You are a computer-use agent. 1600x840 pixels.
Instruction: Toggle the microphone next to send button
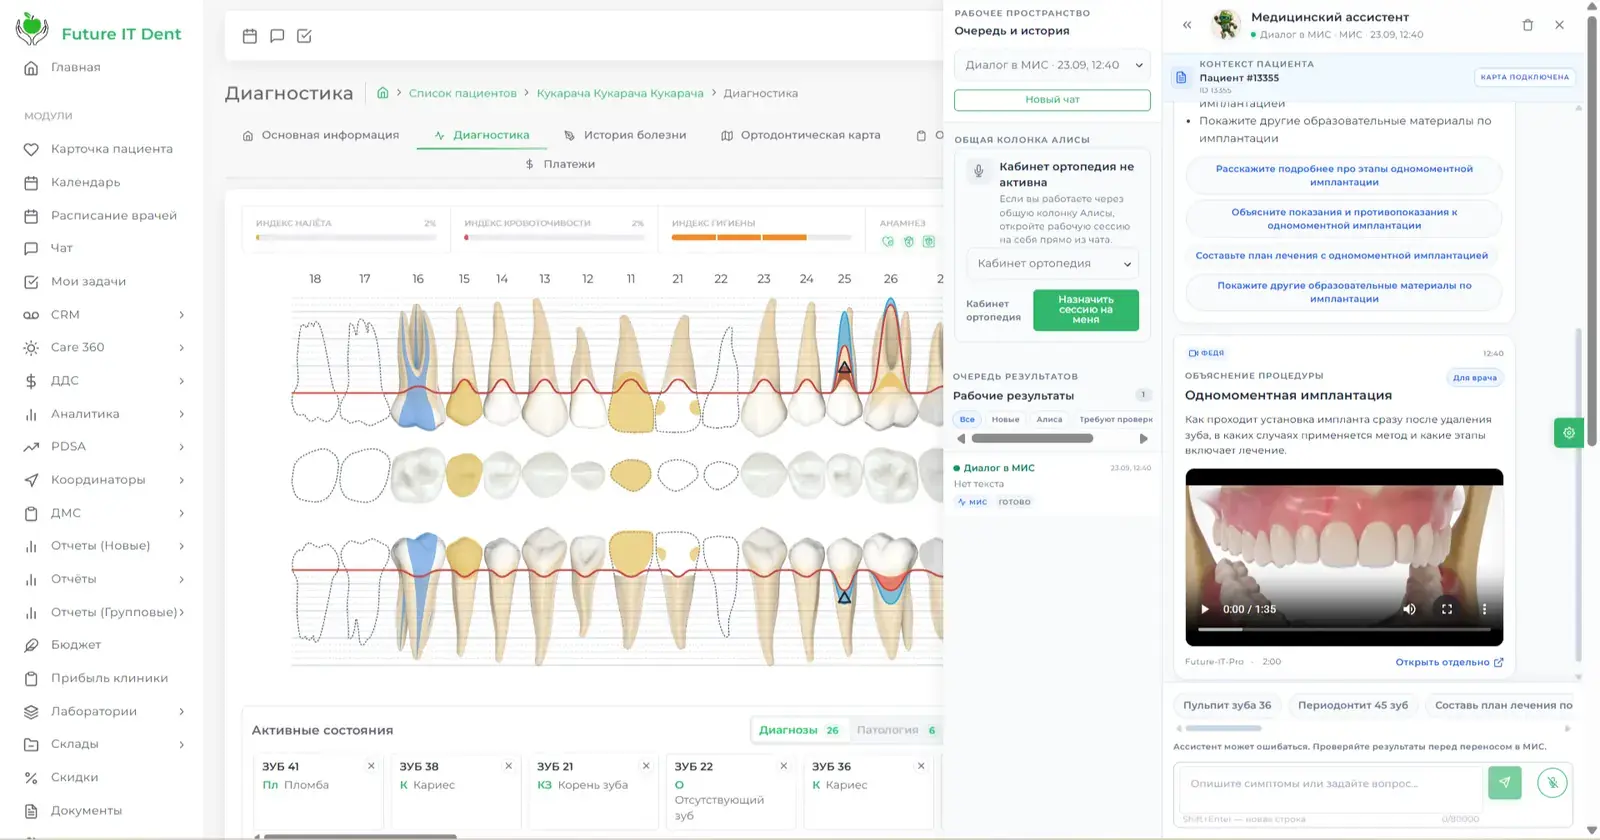pyautogui.click(x=1552, y=783)
